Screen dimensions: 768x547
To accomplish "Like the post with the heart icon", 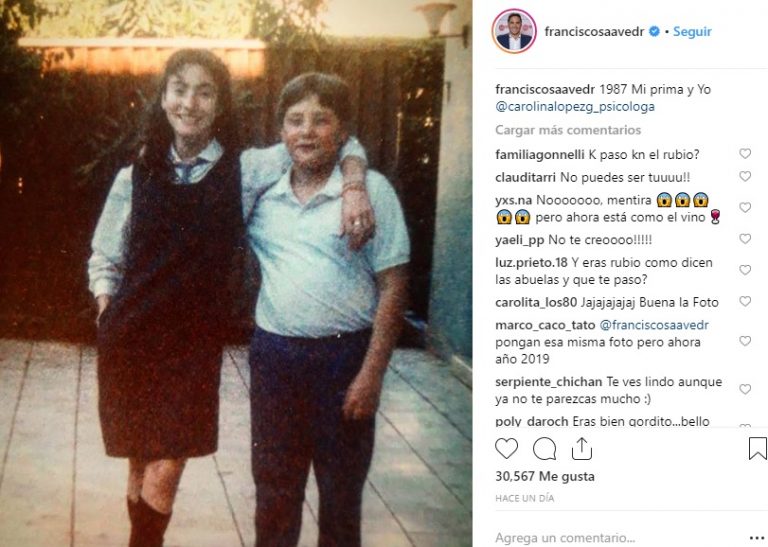I will click(x=506, y=448).
